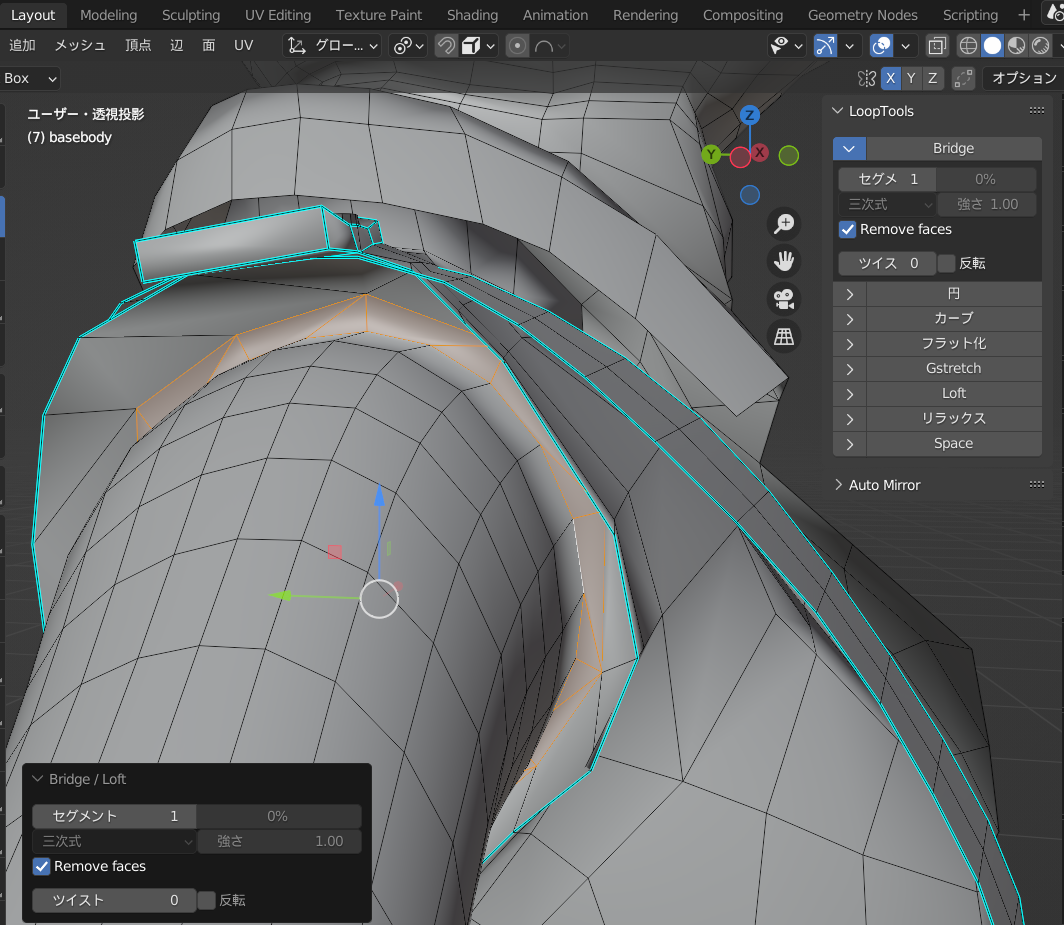Open the メッシュ menu

click(x=80, y=45)
